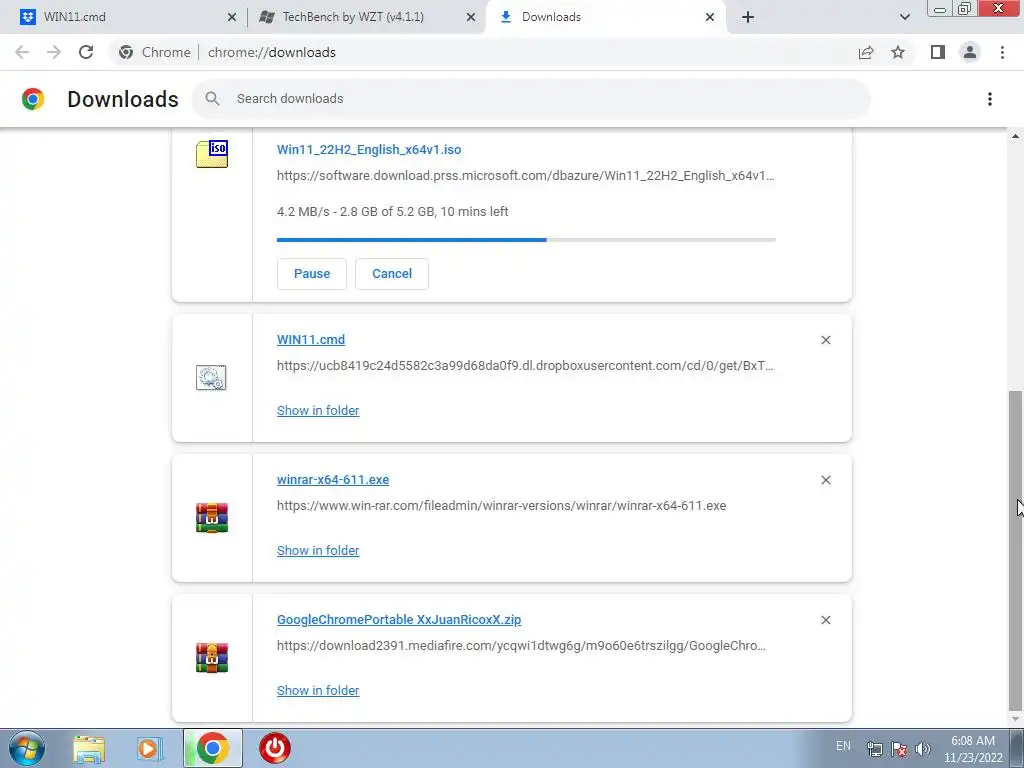This screenshot has width=1024, height=768.
Task: Close the WIN11.cmd tab
Action: click(232, 17)
